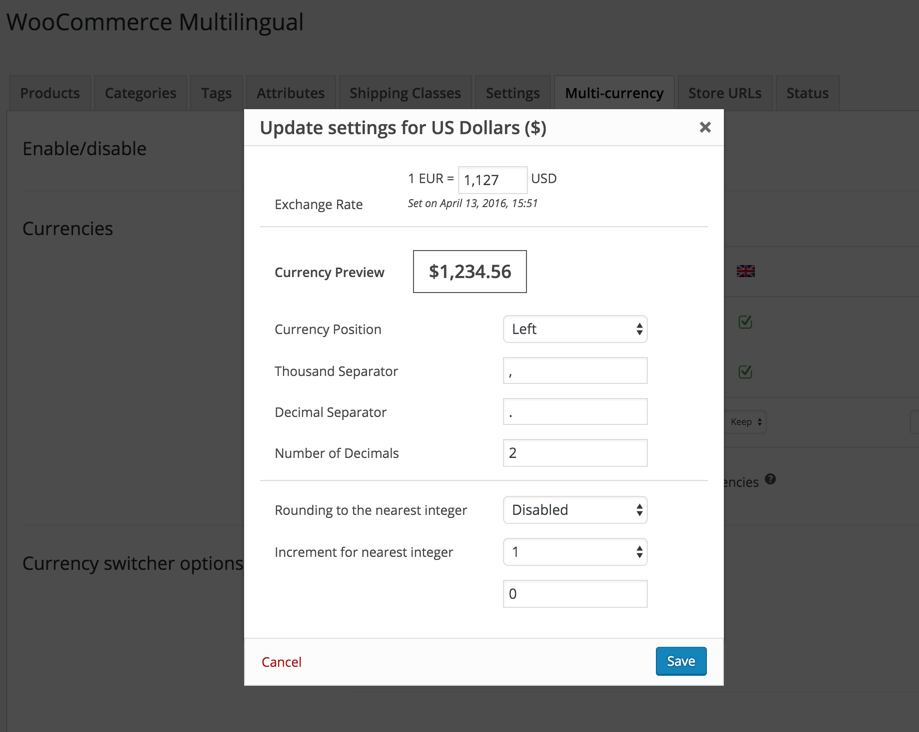Click the exchange rate input field
Image resolution: width=919 pixels, height=732 pixels.
click(492, 179)
